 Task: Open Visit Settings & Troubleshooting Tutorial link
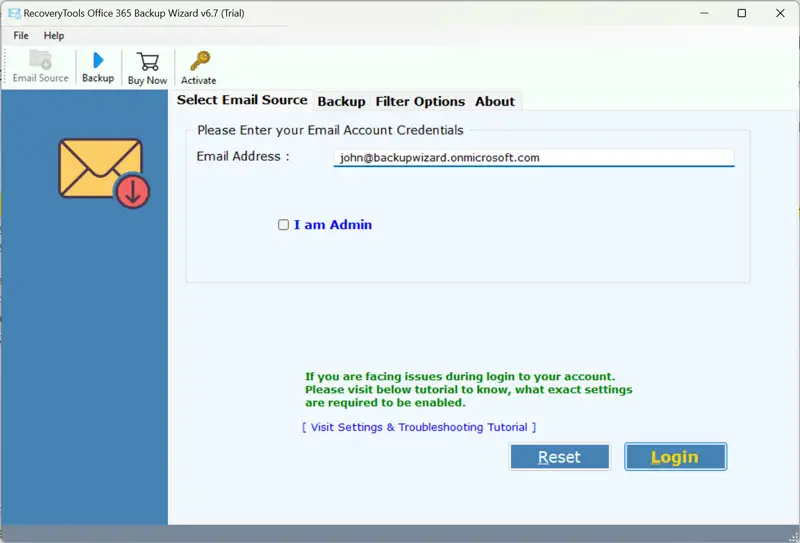[x=419, y=427]
